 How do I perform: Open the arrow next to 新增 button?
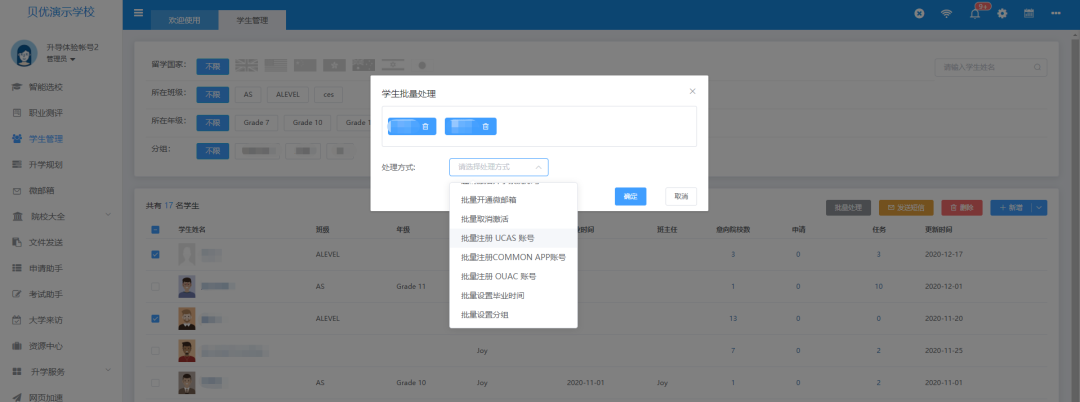pos(1039,207)
